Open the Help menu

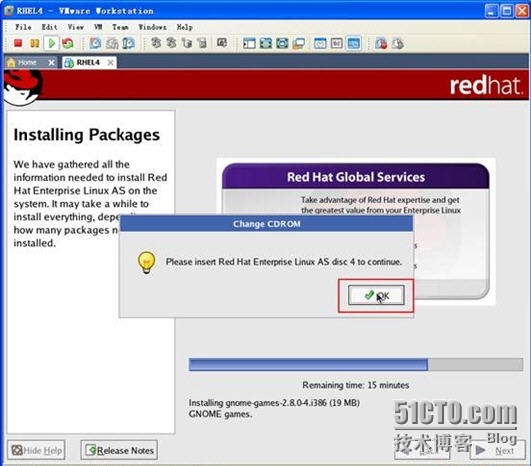tap(185, 27)
